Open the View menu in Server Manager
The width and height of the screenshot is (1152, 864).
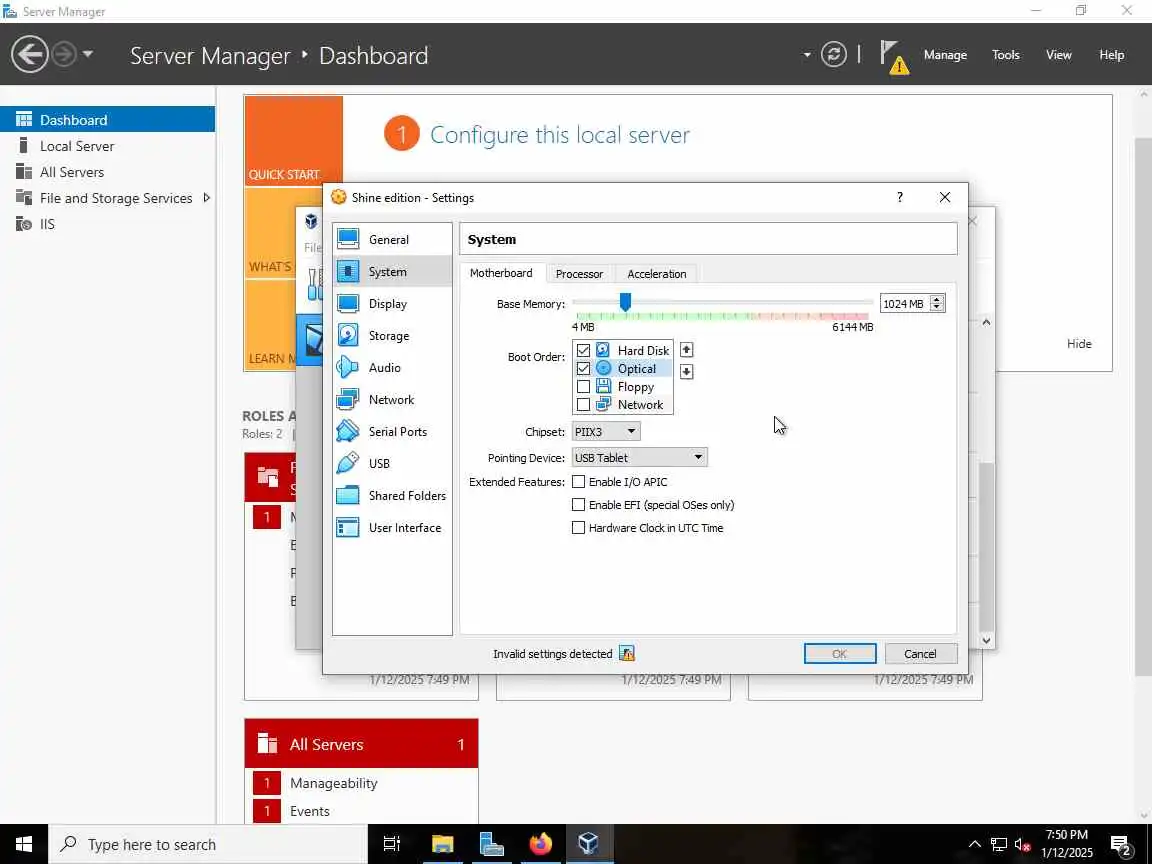point(1059,55)
